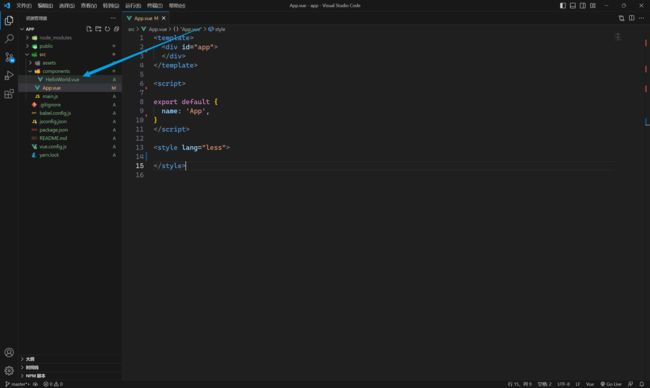Change language mode Vue in status bar
The image size is (650, 388).
589,384
